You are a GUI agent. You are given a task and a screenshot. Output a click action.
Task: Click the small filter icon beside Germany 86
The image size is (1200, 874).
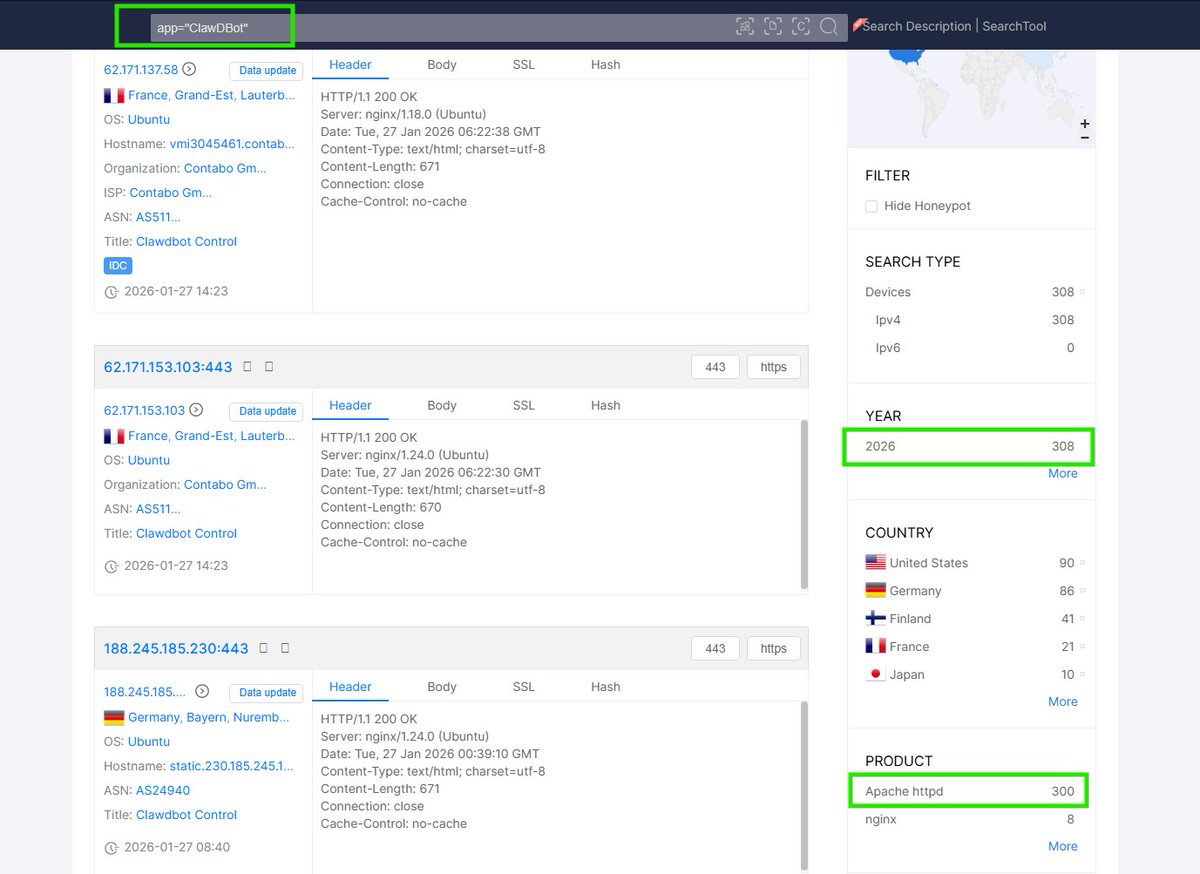pyautogui.click(x=1082, y=591)
